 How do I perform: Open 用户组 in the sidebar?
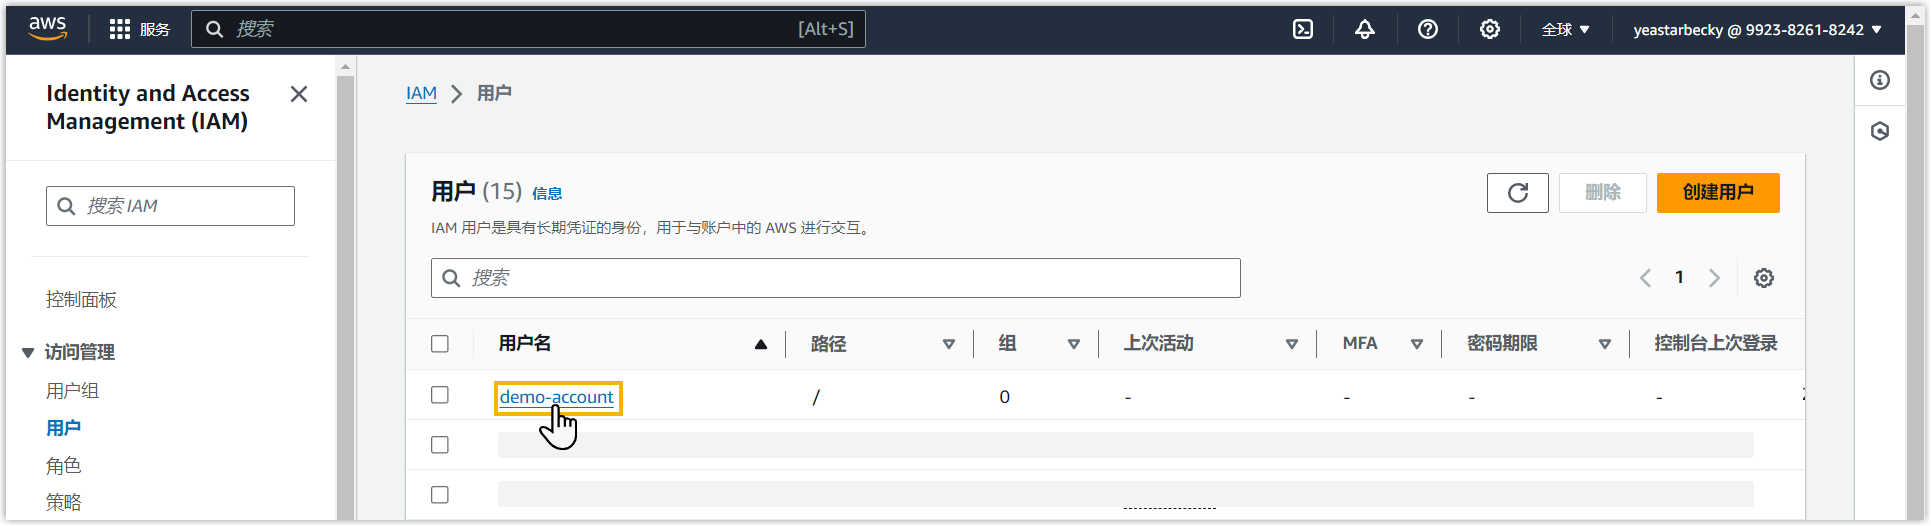tap(72, 391)
